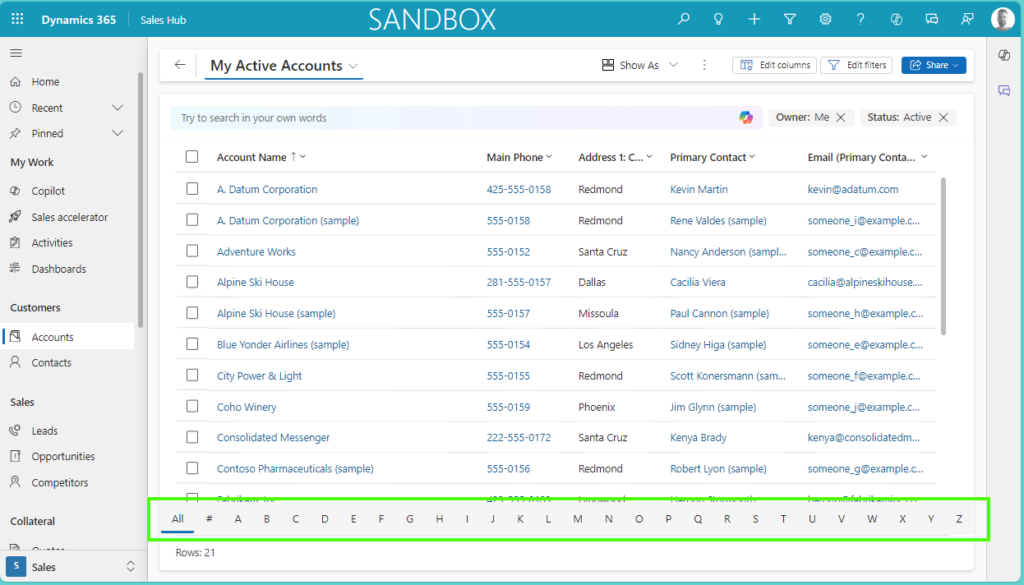Click the question mark help icon
This screenshot has height=585, width=1024.
point(861,19)
